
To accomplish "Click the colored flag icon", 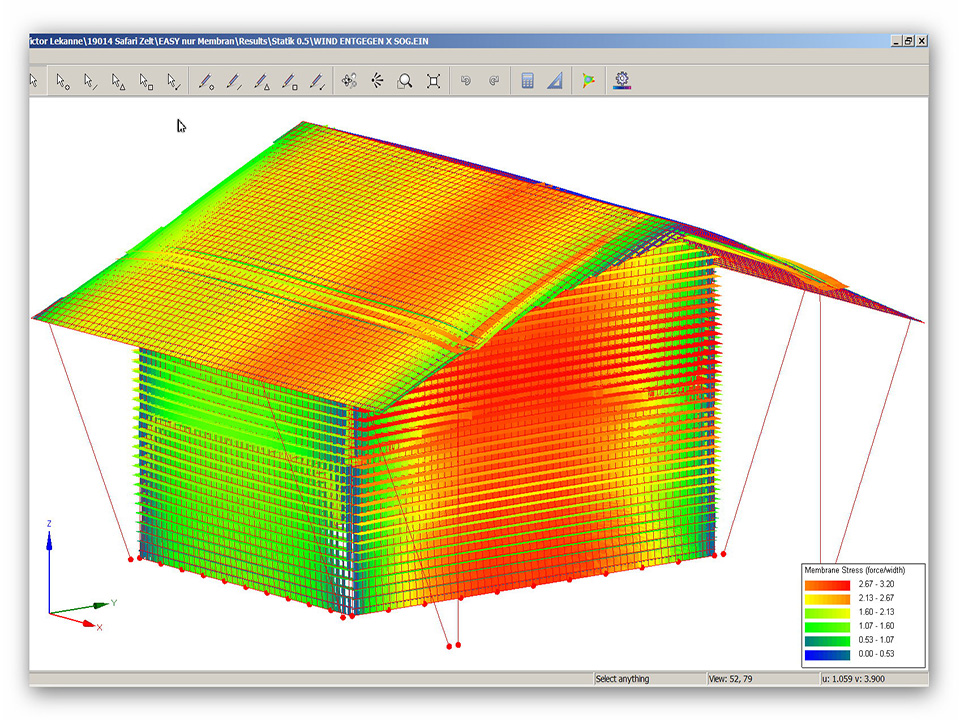I will coord(589,81).
